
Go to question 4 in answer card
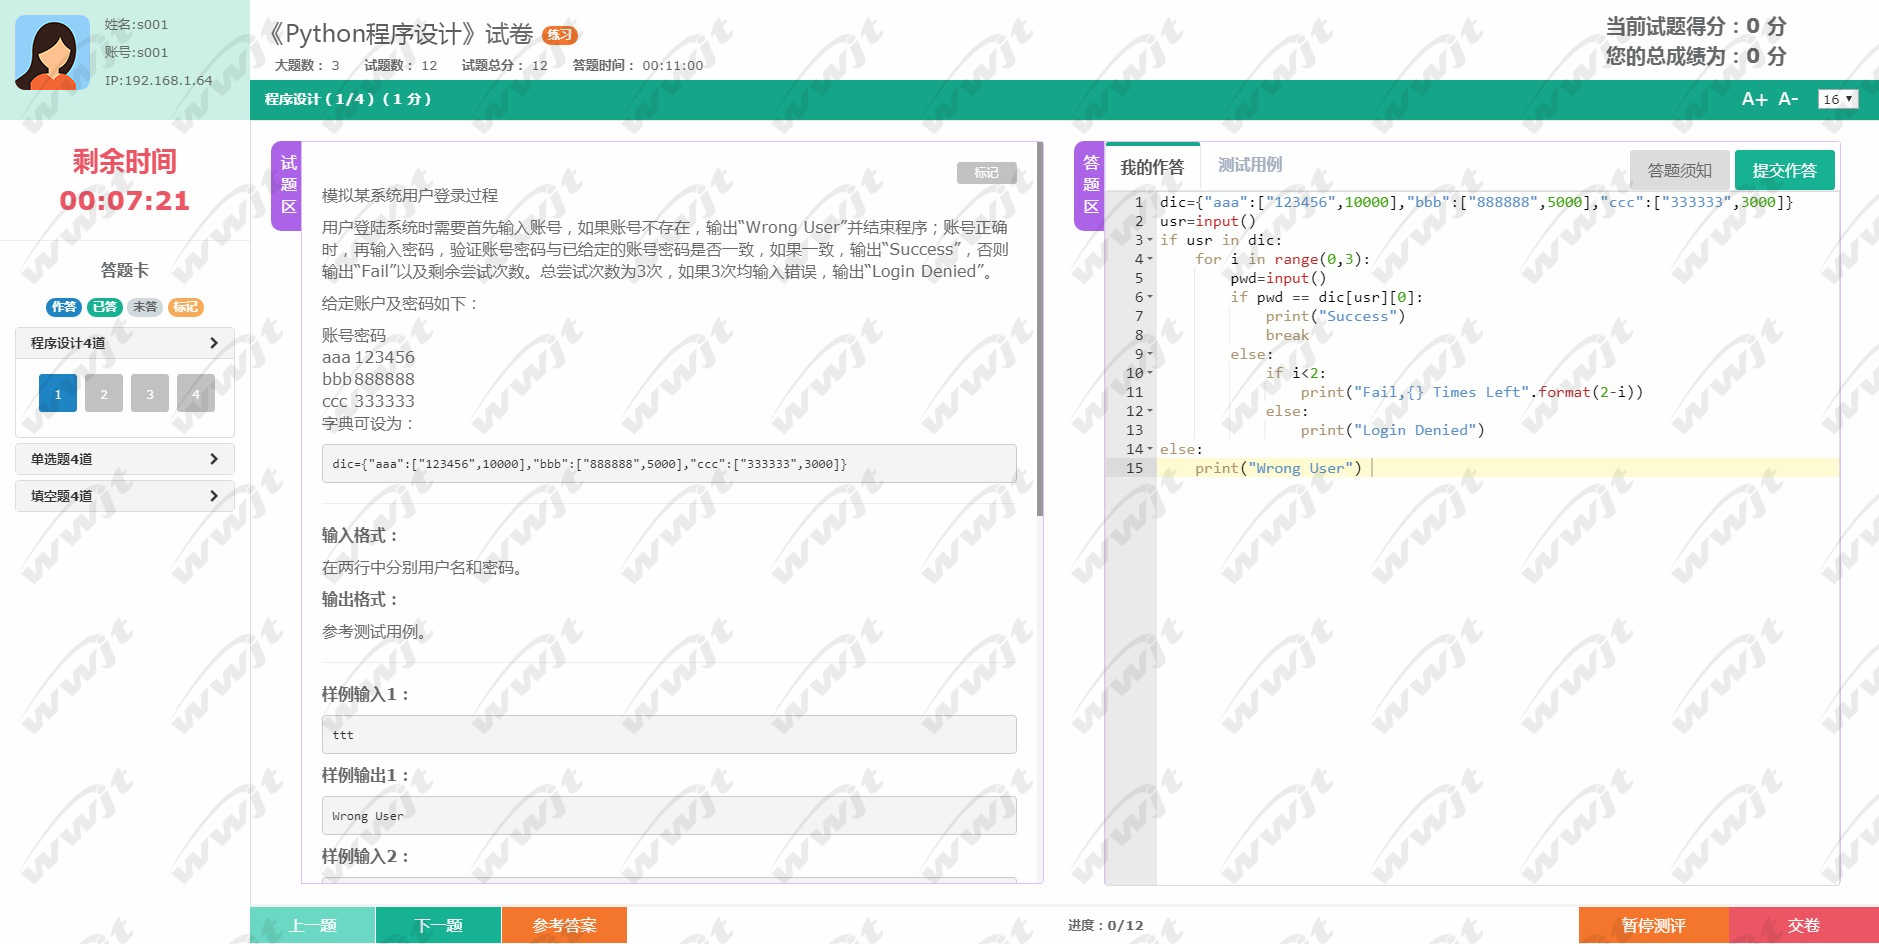click(196, 393)
